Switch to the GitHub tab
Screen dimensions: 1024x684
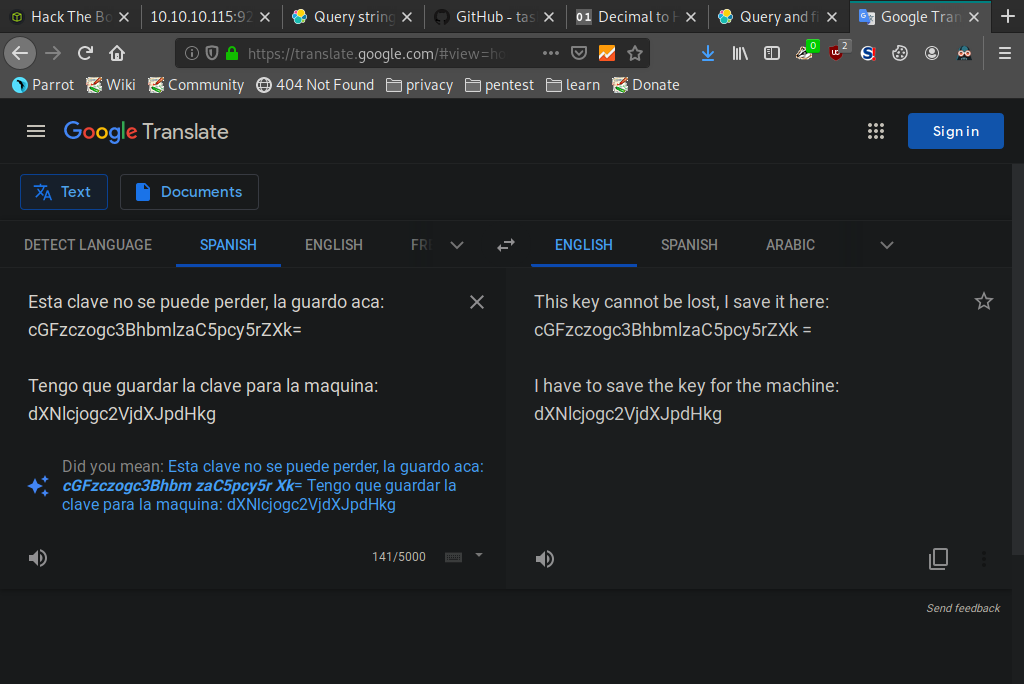[x=495, y=17]
